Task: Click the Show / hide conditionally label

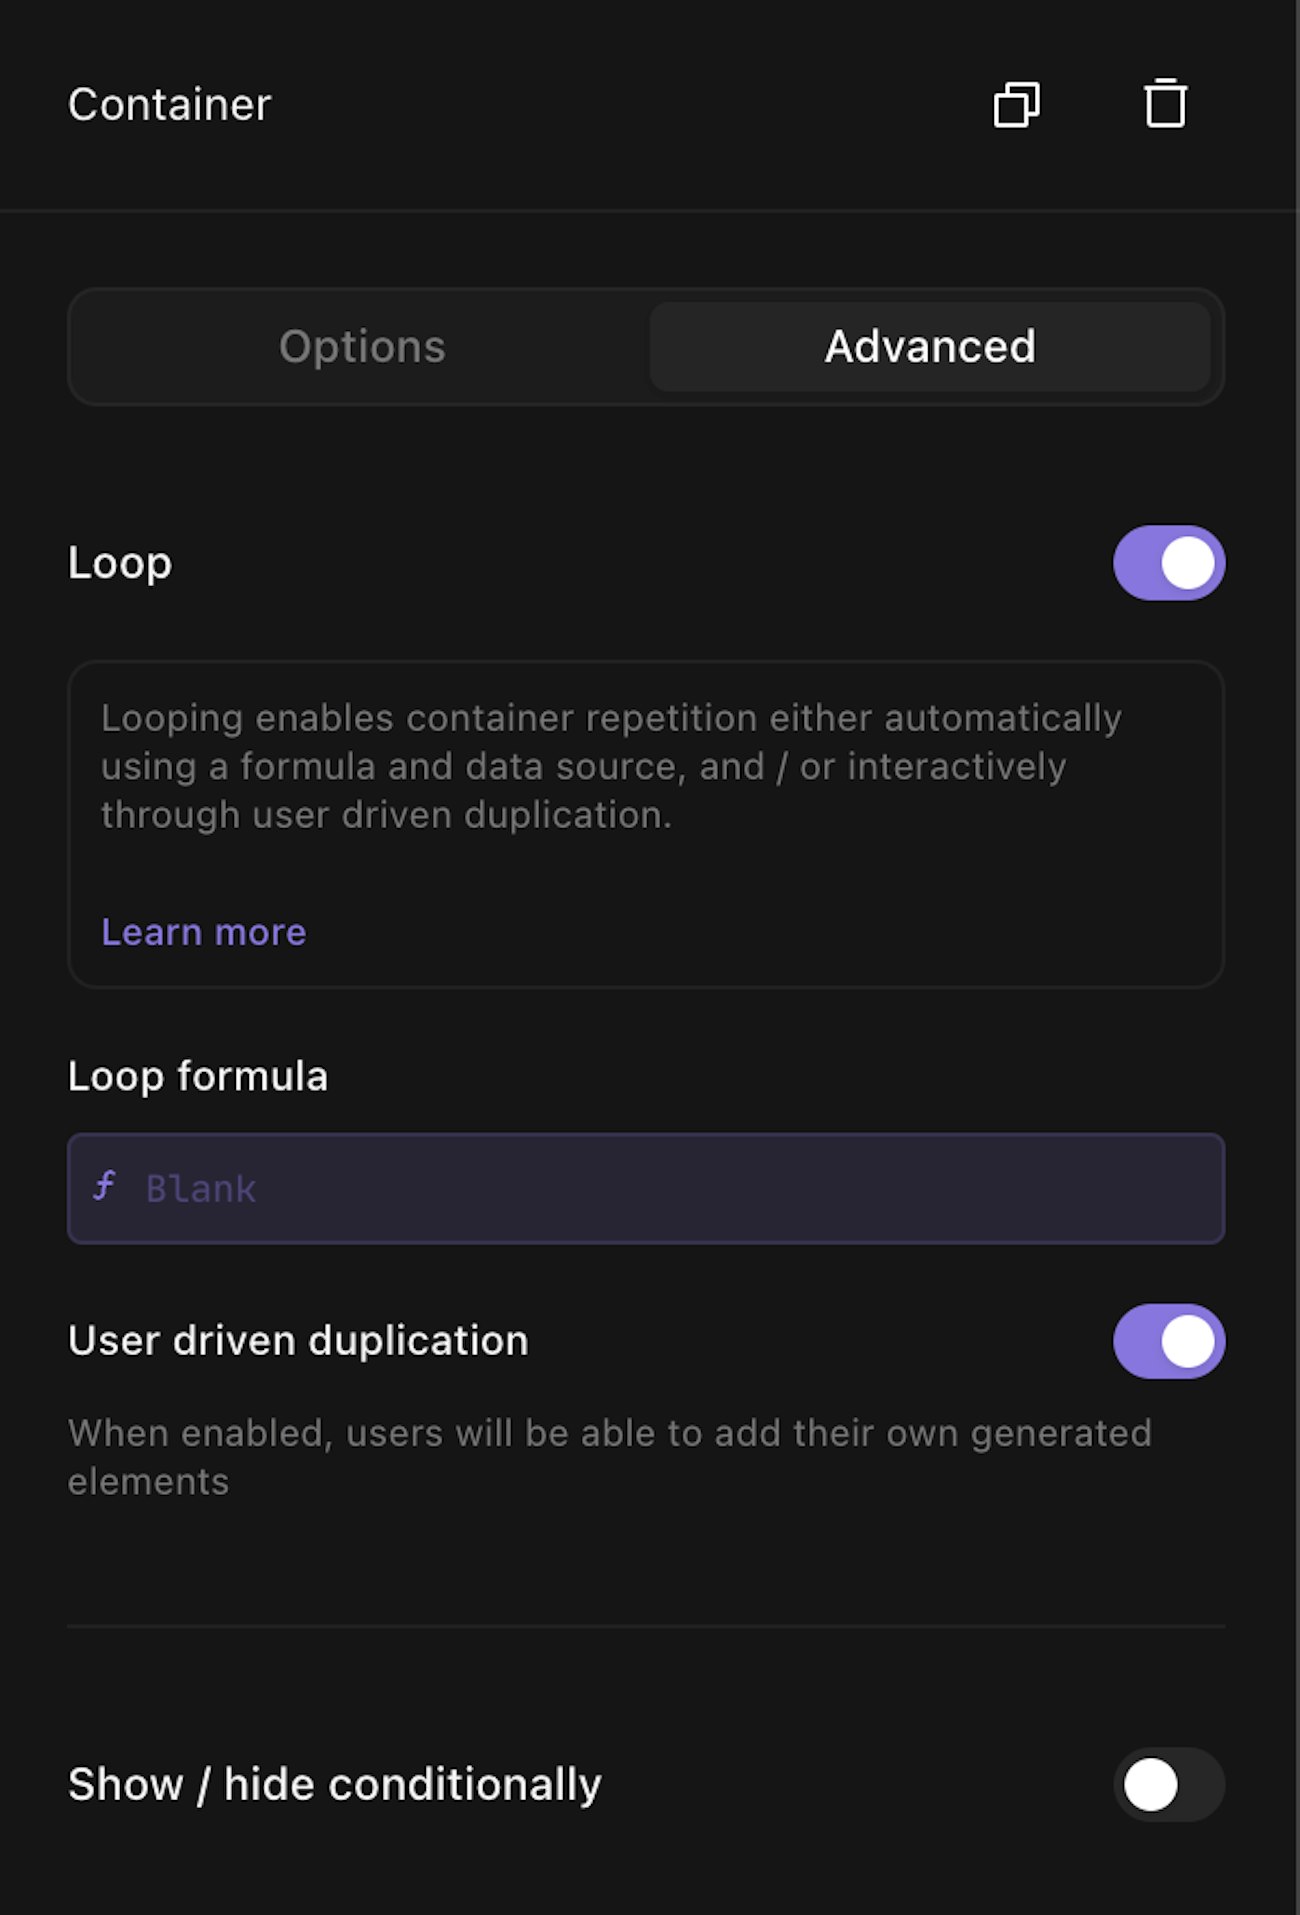Action: [x=334, y=1785]
